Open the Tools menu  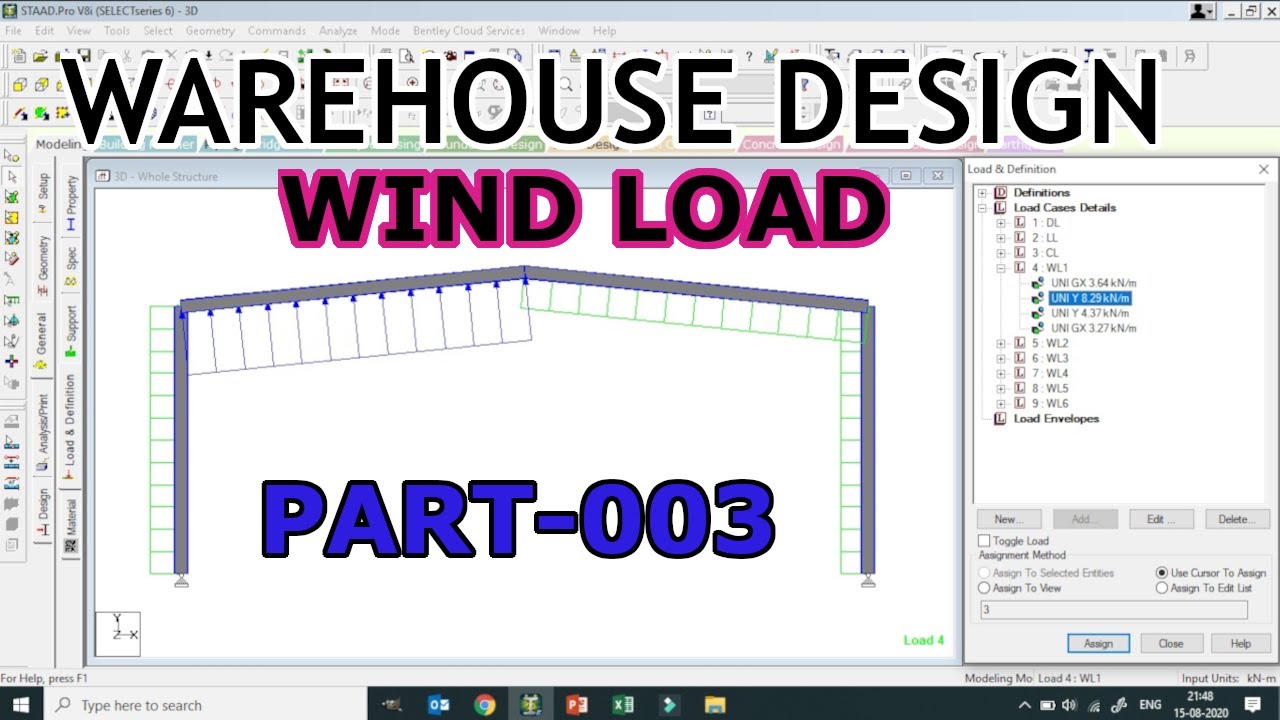117,31
